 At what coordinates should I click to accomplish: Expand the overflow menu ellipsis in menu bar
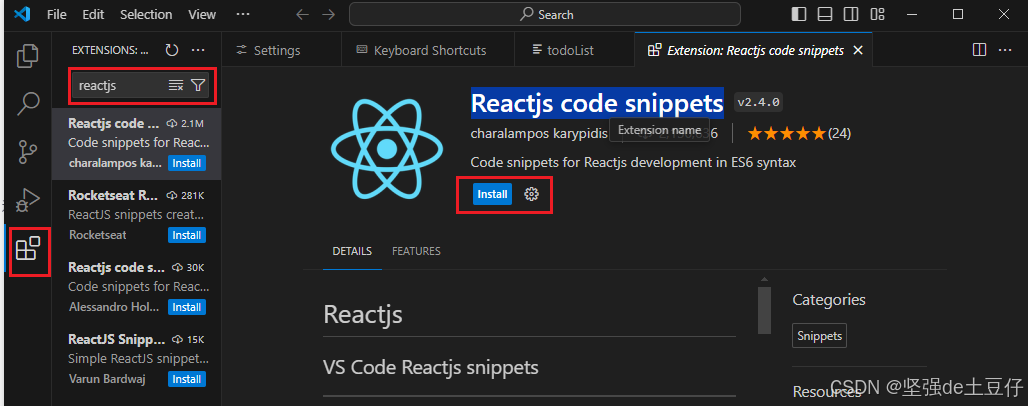pos(243,14)
